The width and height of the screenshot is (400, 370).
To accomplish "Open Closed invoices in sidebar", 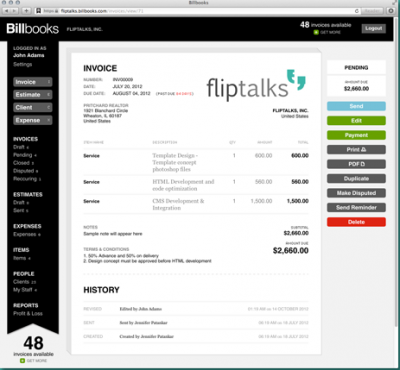I will tap(23, 163).
